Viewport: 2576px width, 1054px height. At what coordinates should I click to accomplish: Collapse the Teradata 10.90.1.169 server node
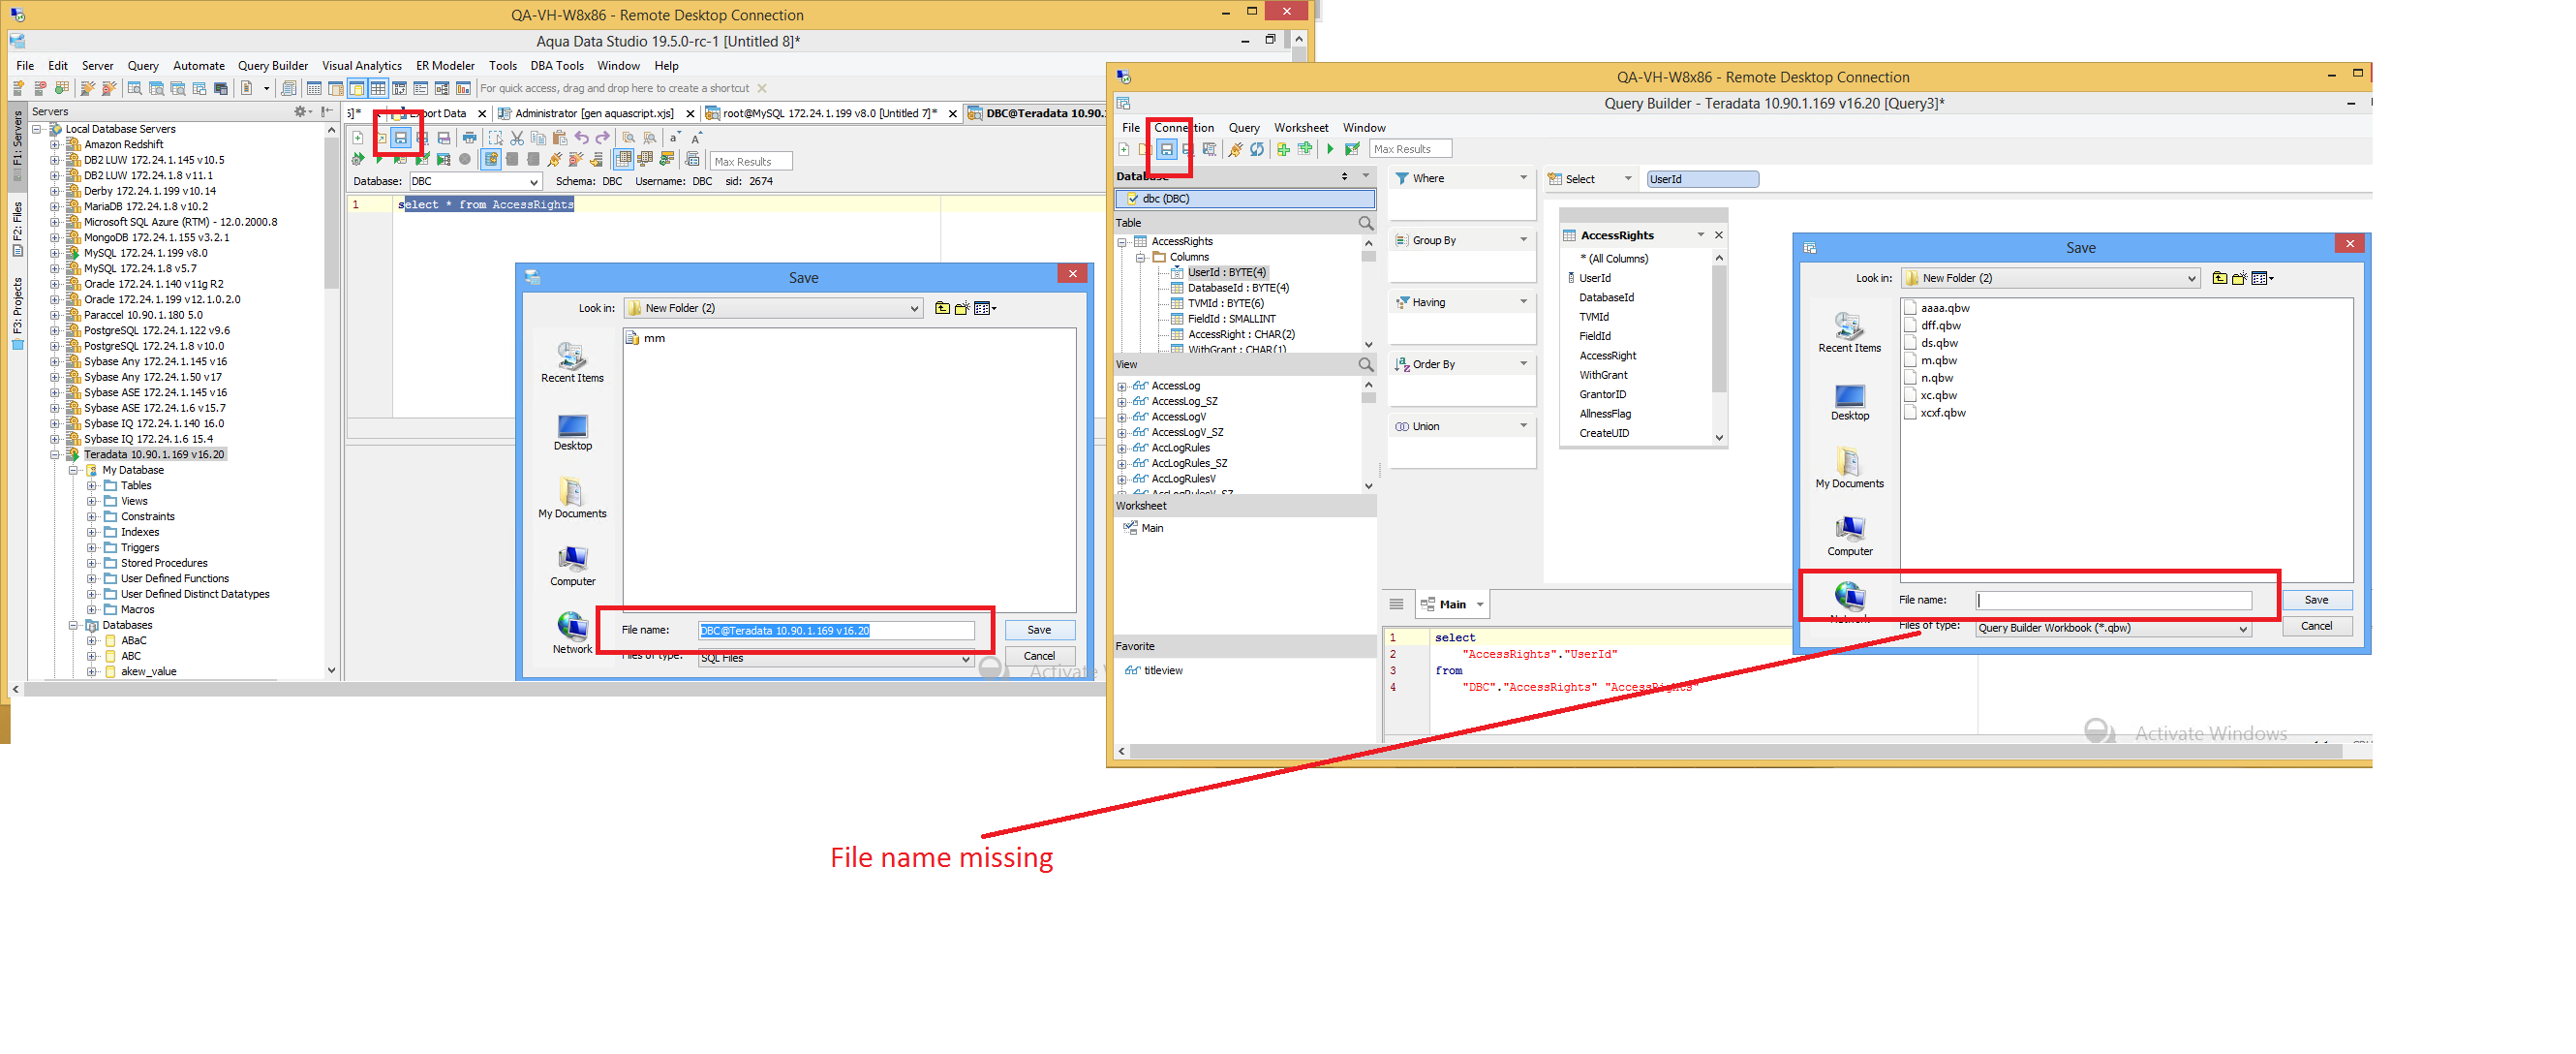[x=55, y=455]
